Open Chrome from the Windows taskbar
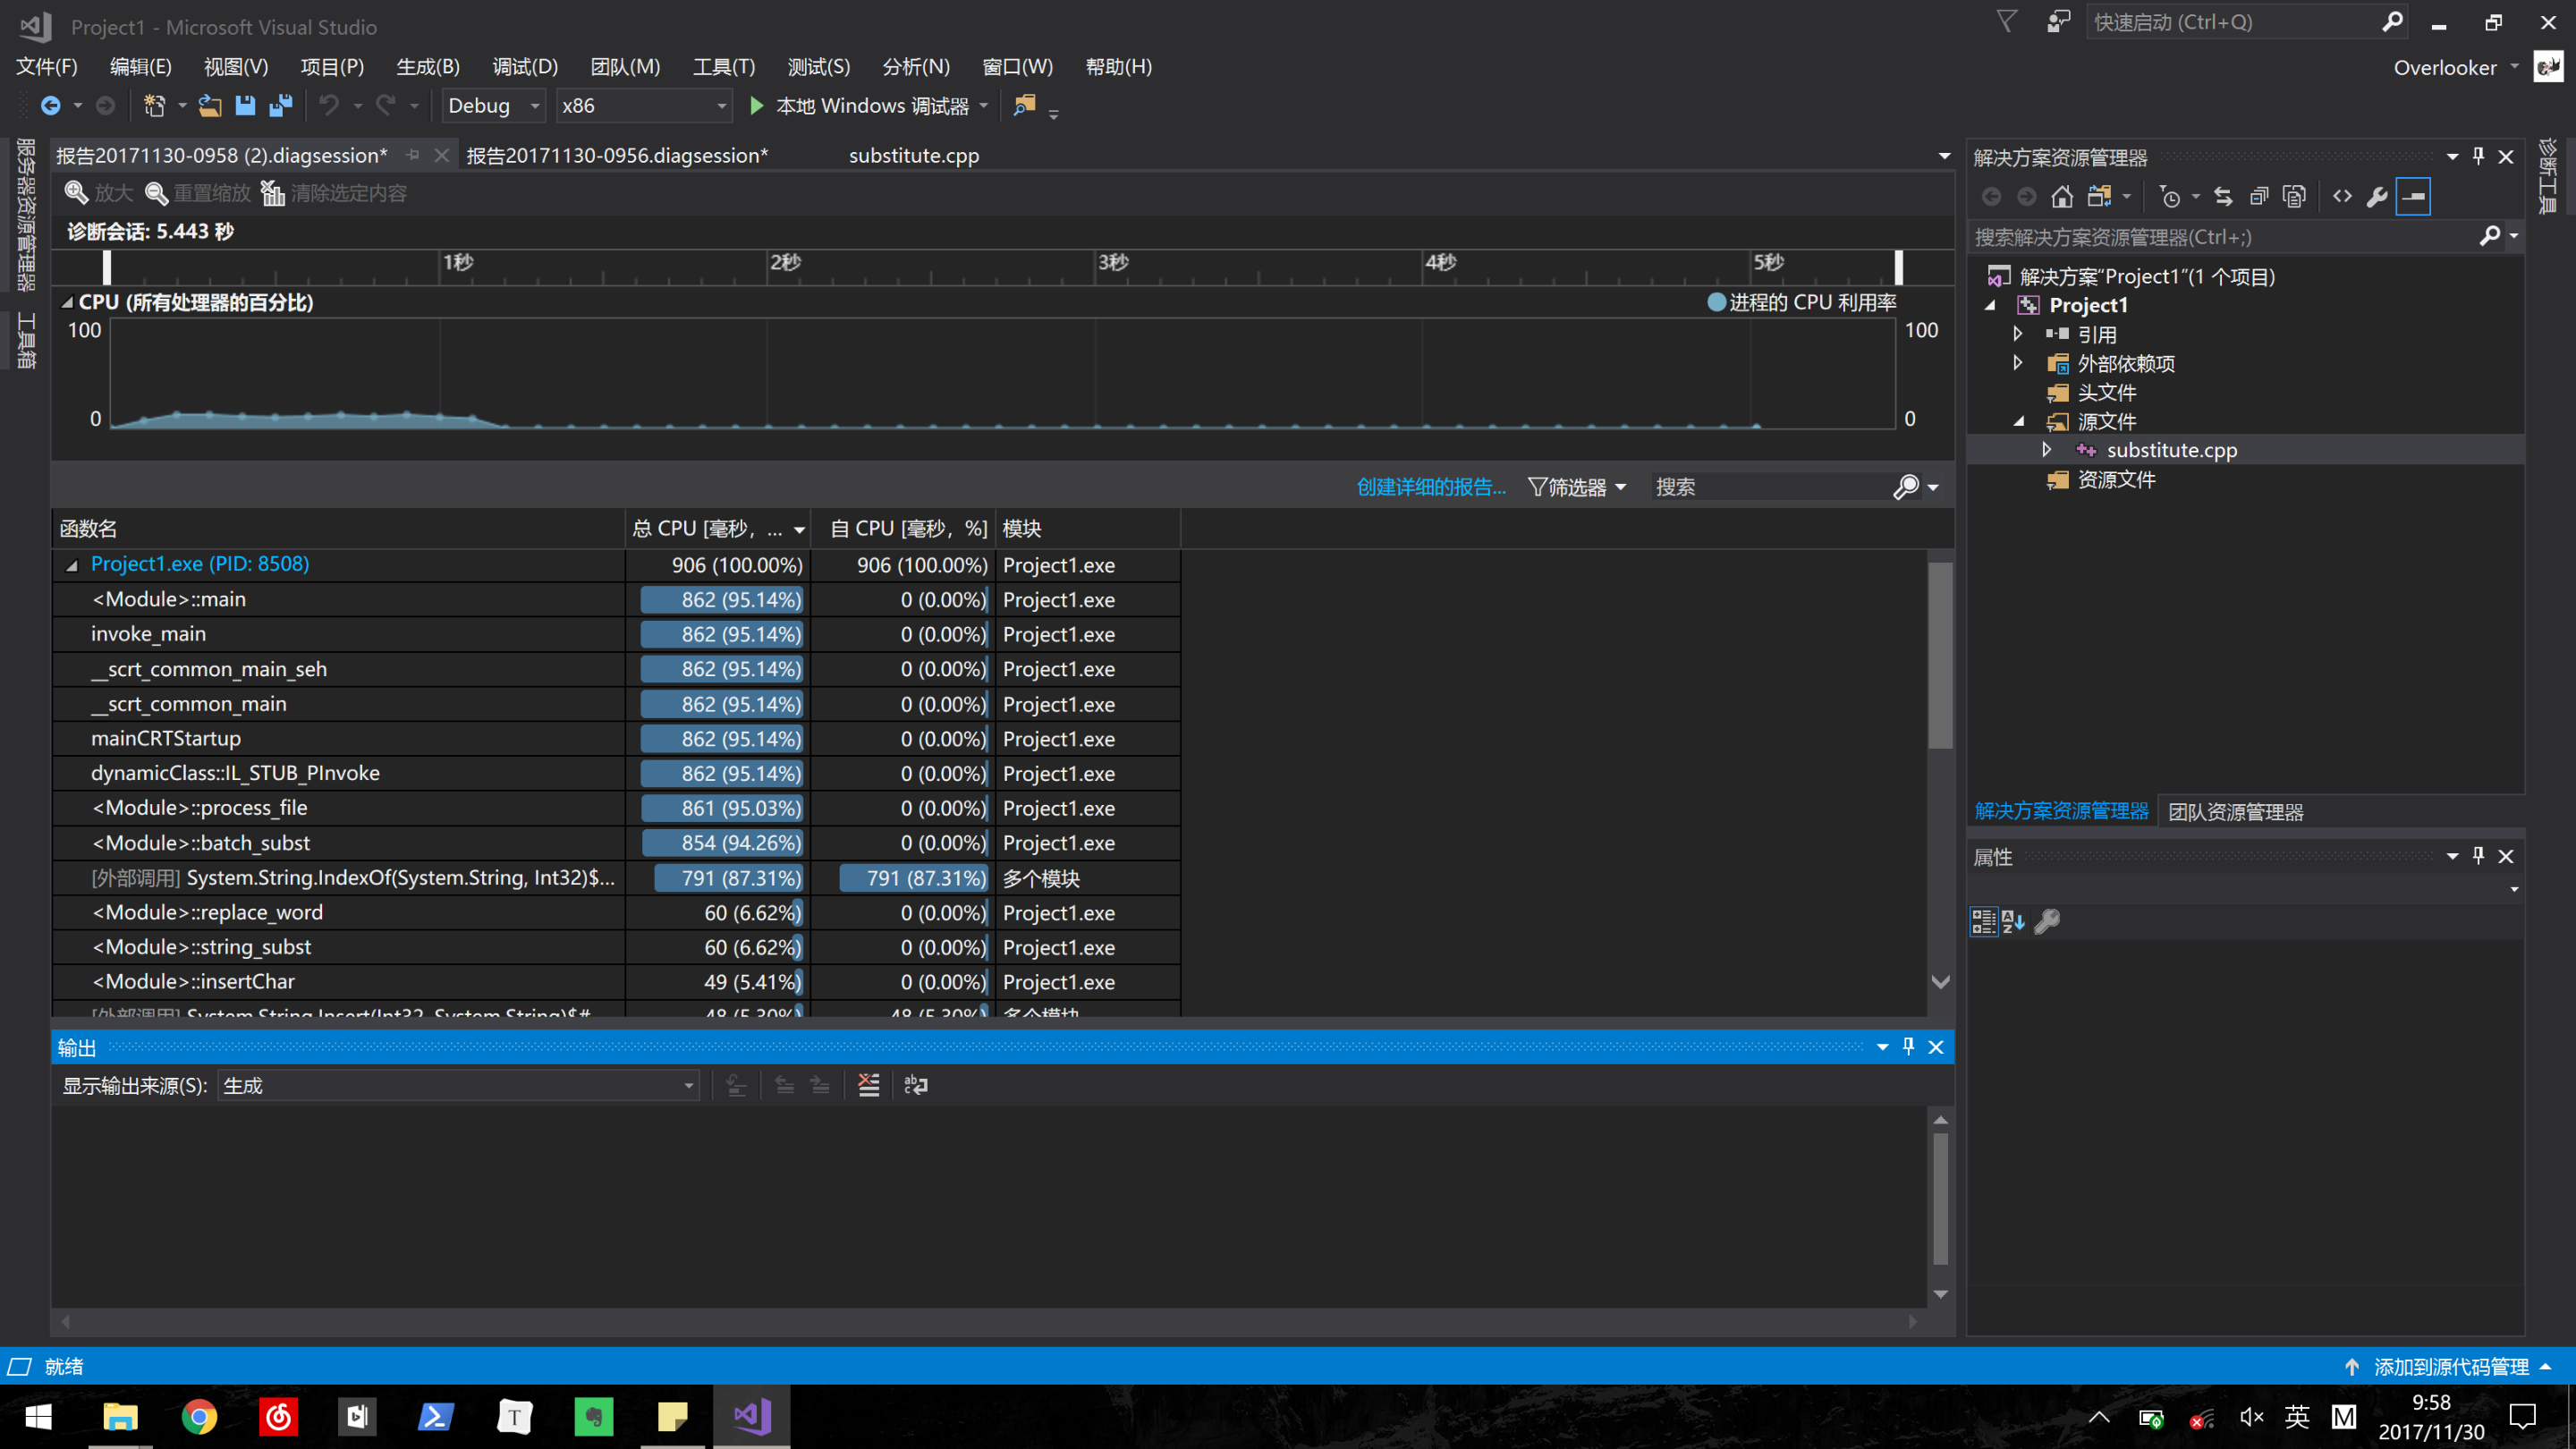Screen dimensions: 2576x1449 pos(199,1417)
